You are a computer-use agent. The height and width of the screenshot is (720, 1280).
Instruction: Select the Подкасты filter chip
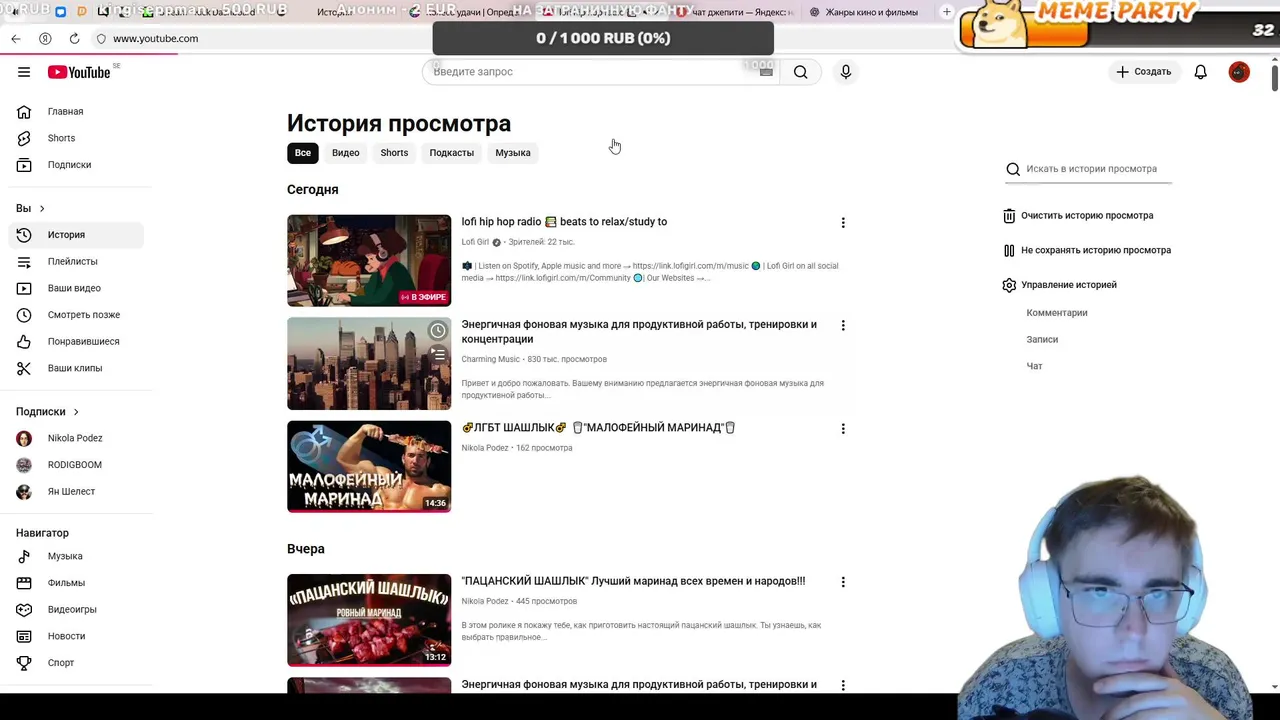pos(452,153)
